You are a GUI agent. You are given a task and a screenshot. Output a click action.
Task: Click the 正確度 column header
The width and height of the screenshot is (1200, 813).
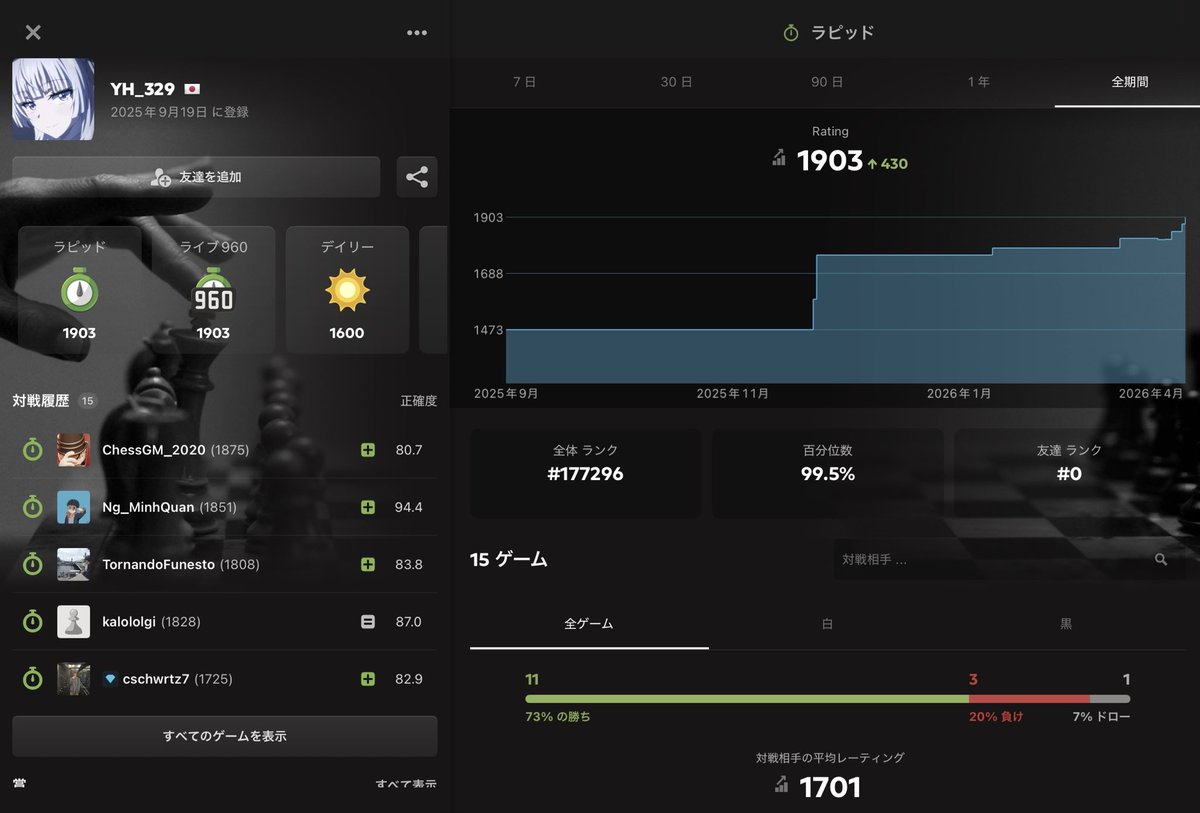point(419,401)
